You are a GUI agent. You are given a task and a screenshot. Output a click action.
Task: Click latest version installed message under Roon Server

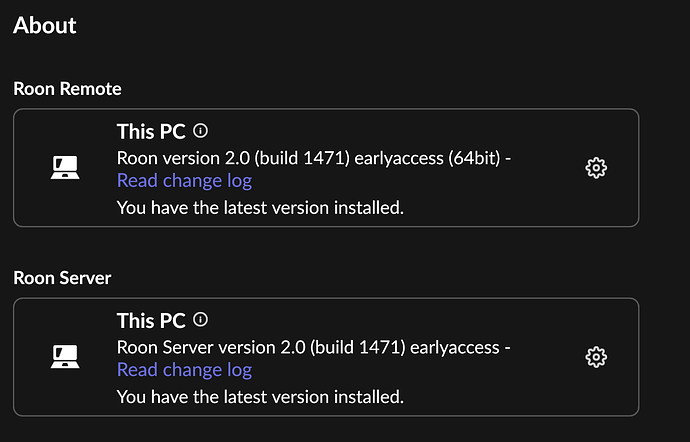click(260, 397)
